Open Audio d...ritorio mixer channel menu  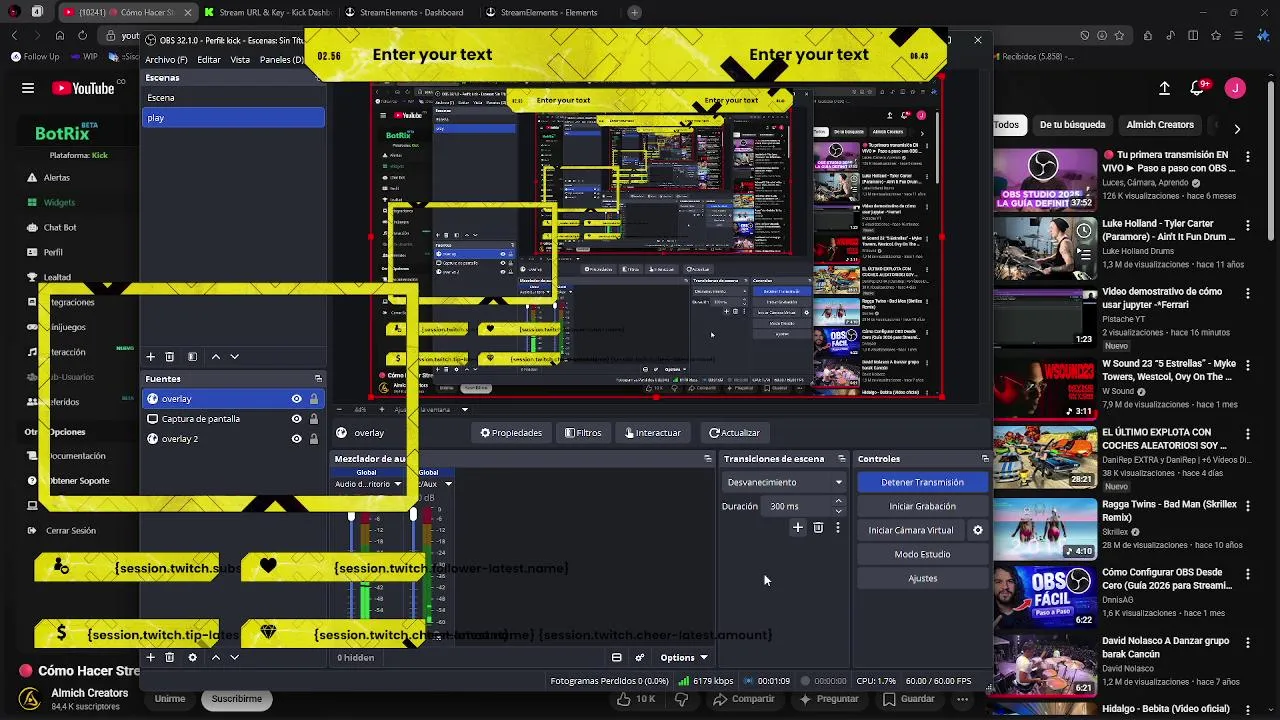tap(397, 484)
